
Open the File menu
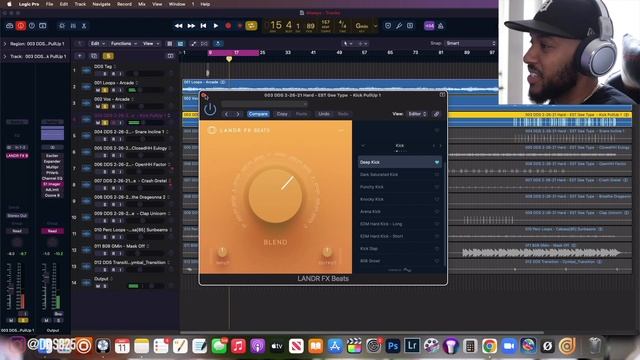(49, 4)
